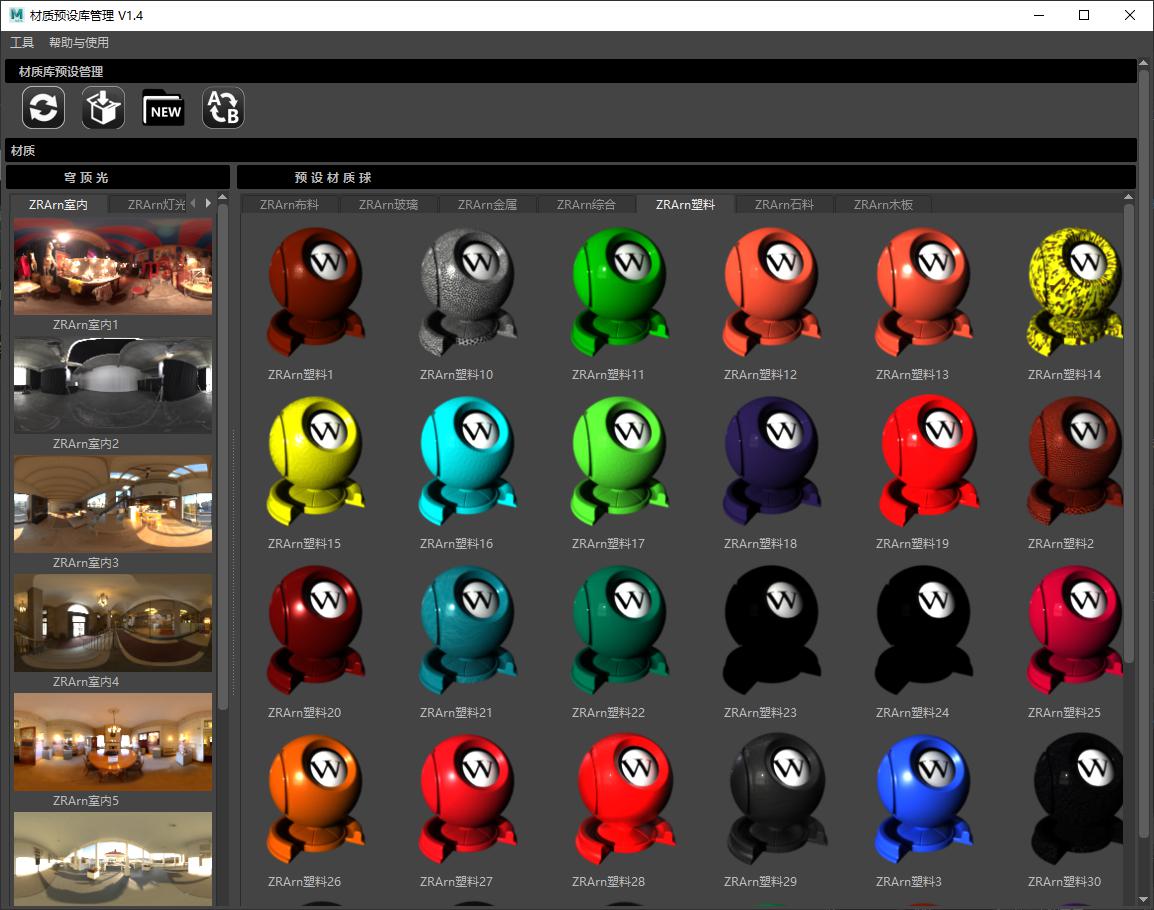Click the NEW folder icon
The height and width of the screenshot is (910, 1154).
164,108
